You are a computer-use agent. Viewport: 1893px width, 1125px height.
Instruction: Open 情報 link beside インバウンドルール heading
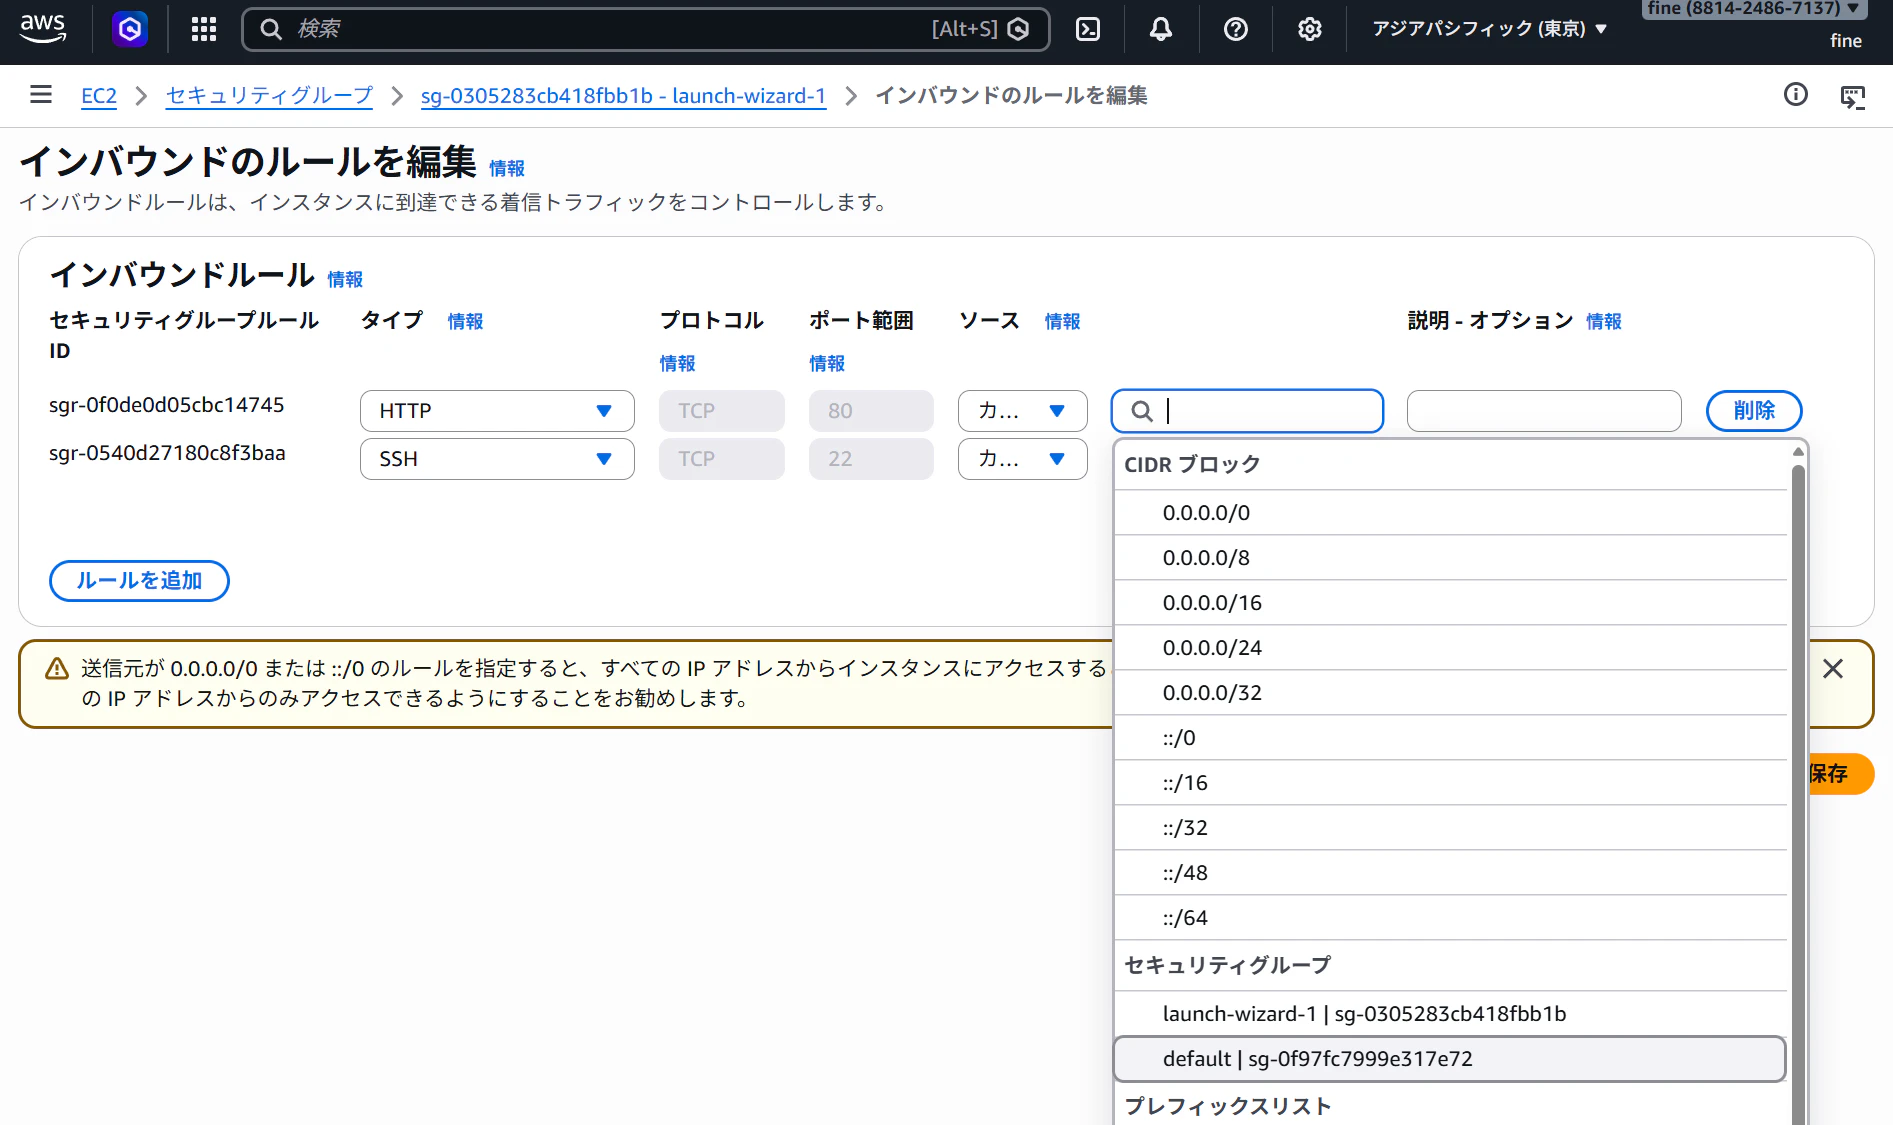pyautogui.click(x=345, y=279)
